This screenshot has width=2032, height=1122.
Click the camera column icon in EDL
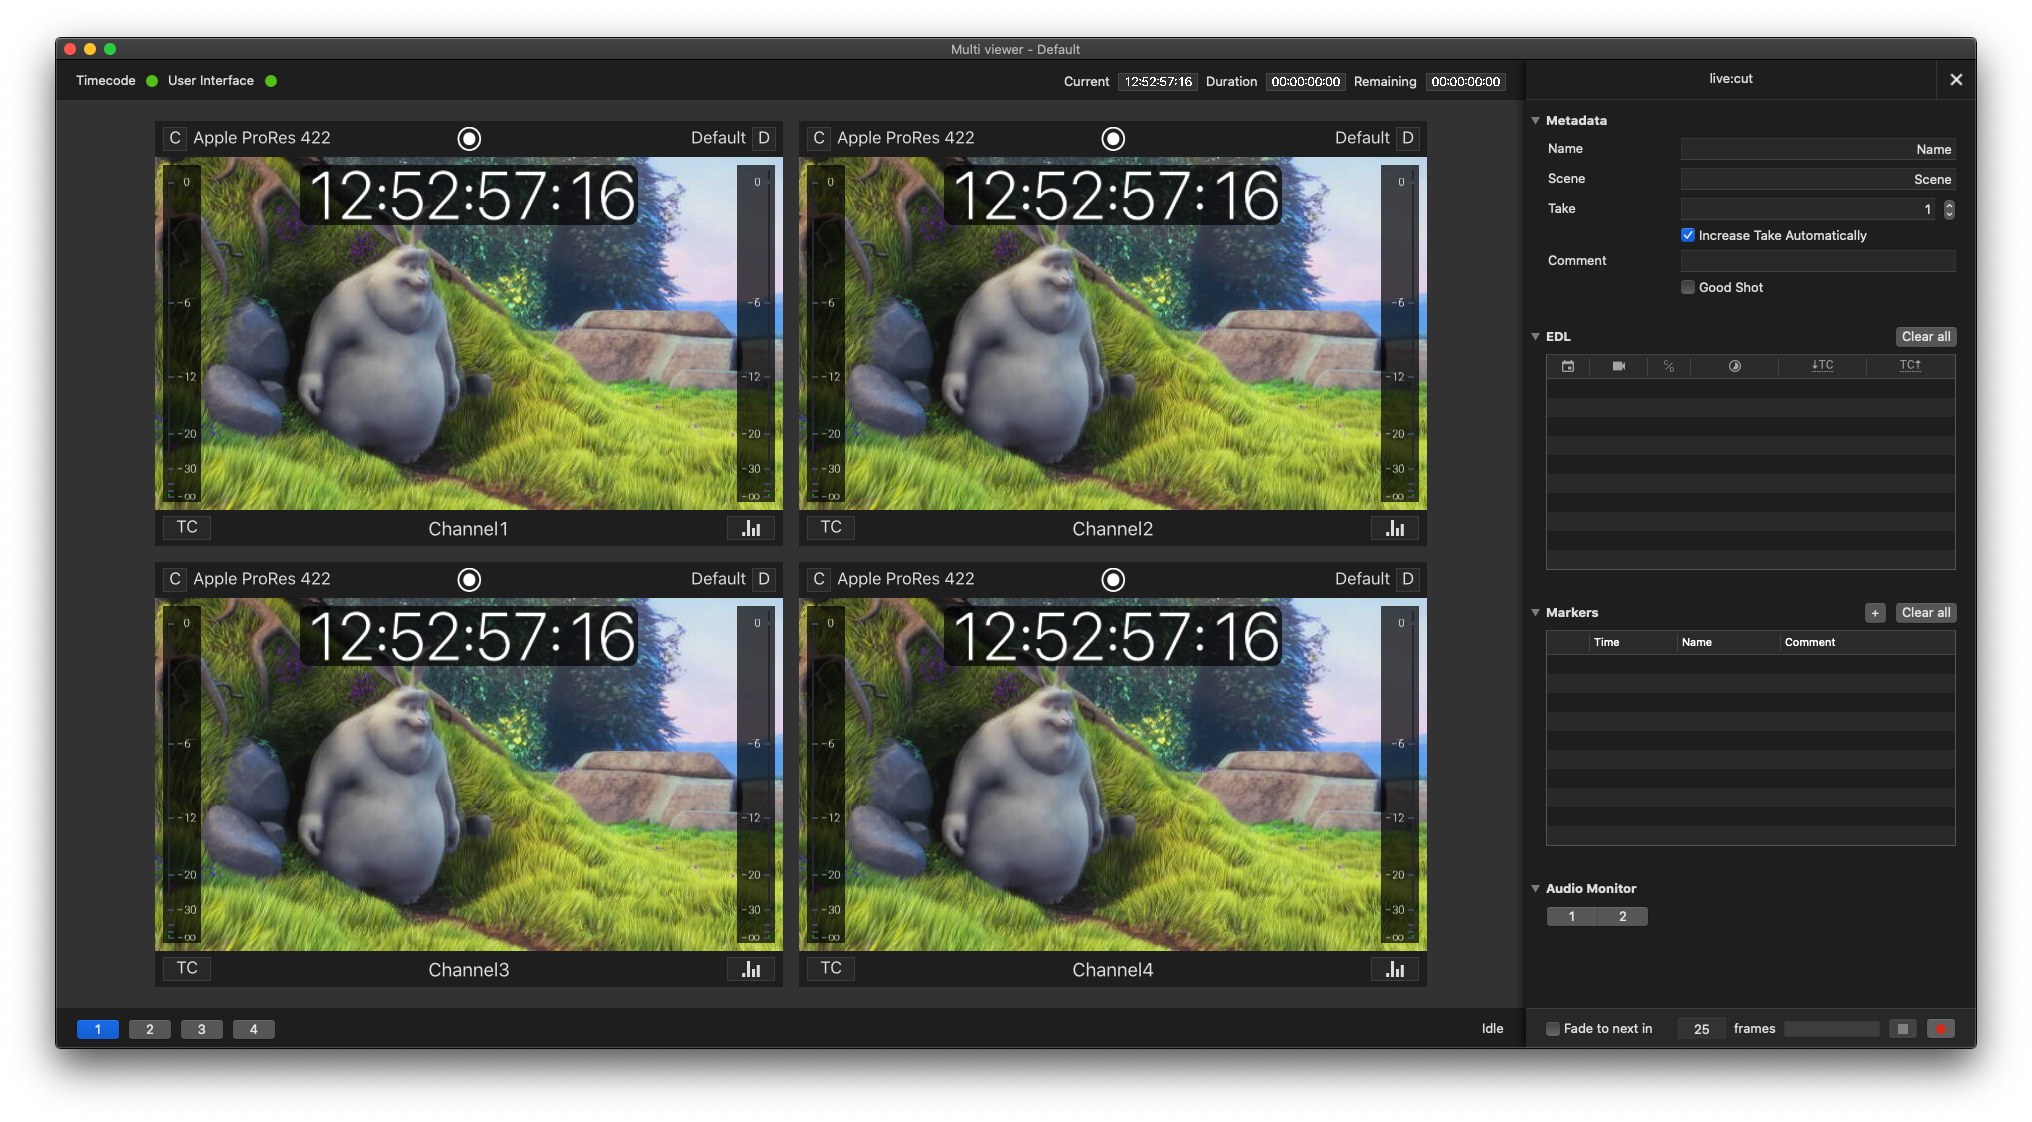[1619, 366]
